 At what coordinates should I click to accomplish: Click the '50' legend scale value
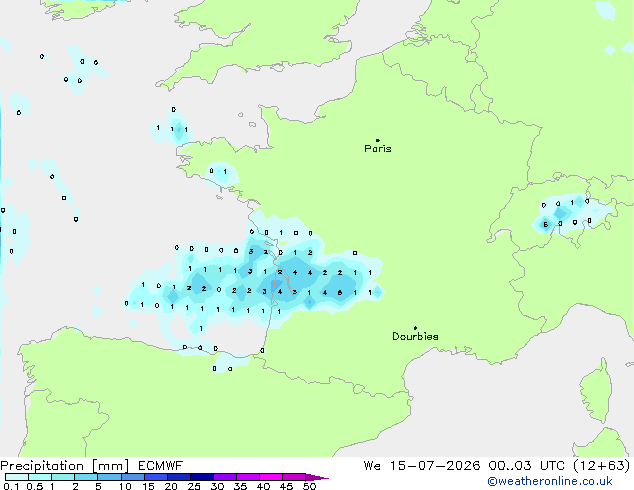click(x=309, y=486)
